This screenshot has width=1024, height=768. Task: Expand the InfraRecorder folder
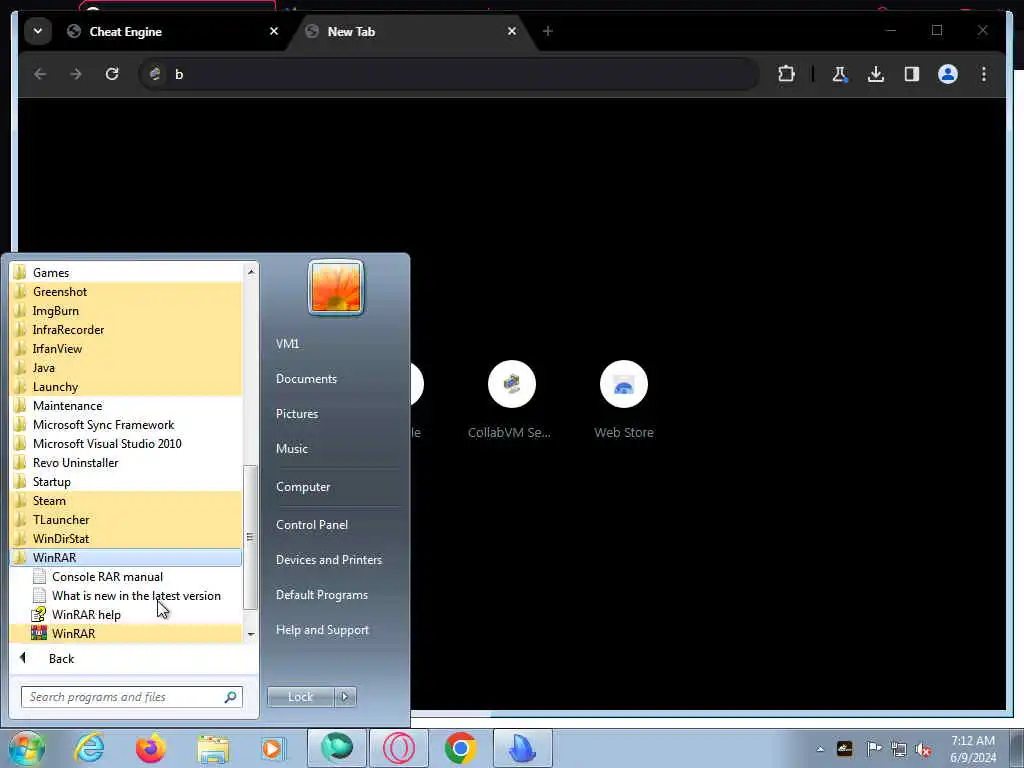[x=125, y=329]
